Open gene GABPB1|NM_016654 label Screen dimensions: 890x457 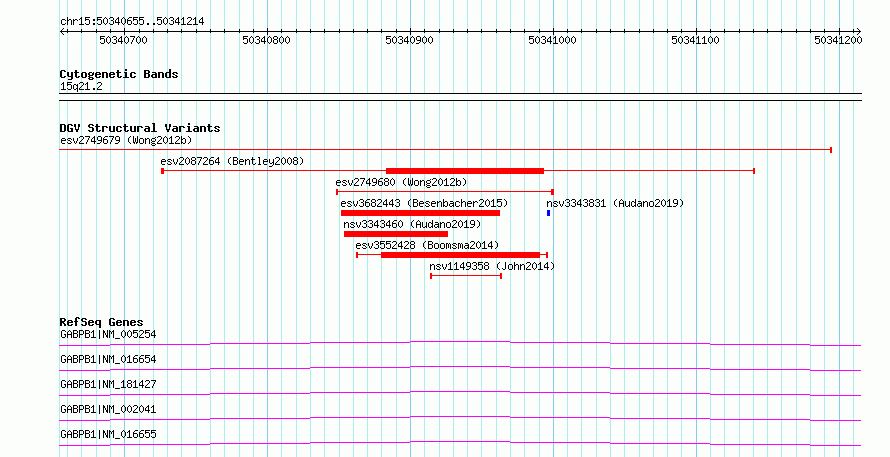coord(108,359)
